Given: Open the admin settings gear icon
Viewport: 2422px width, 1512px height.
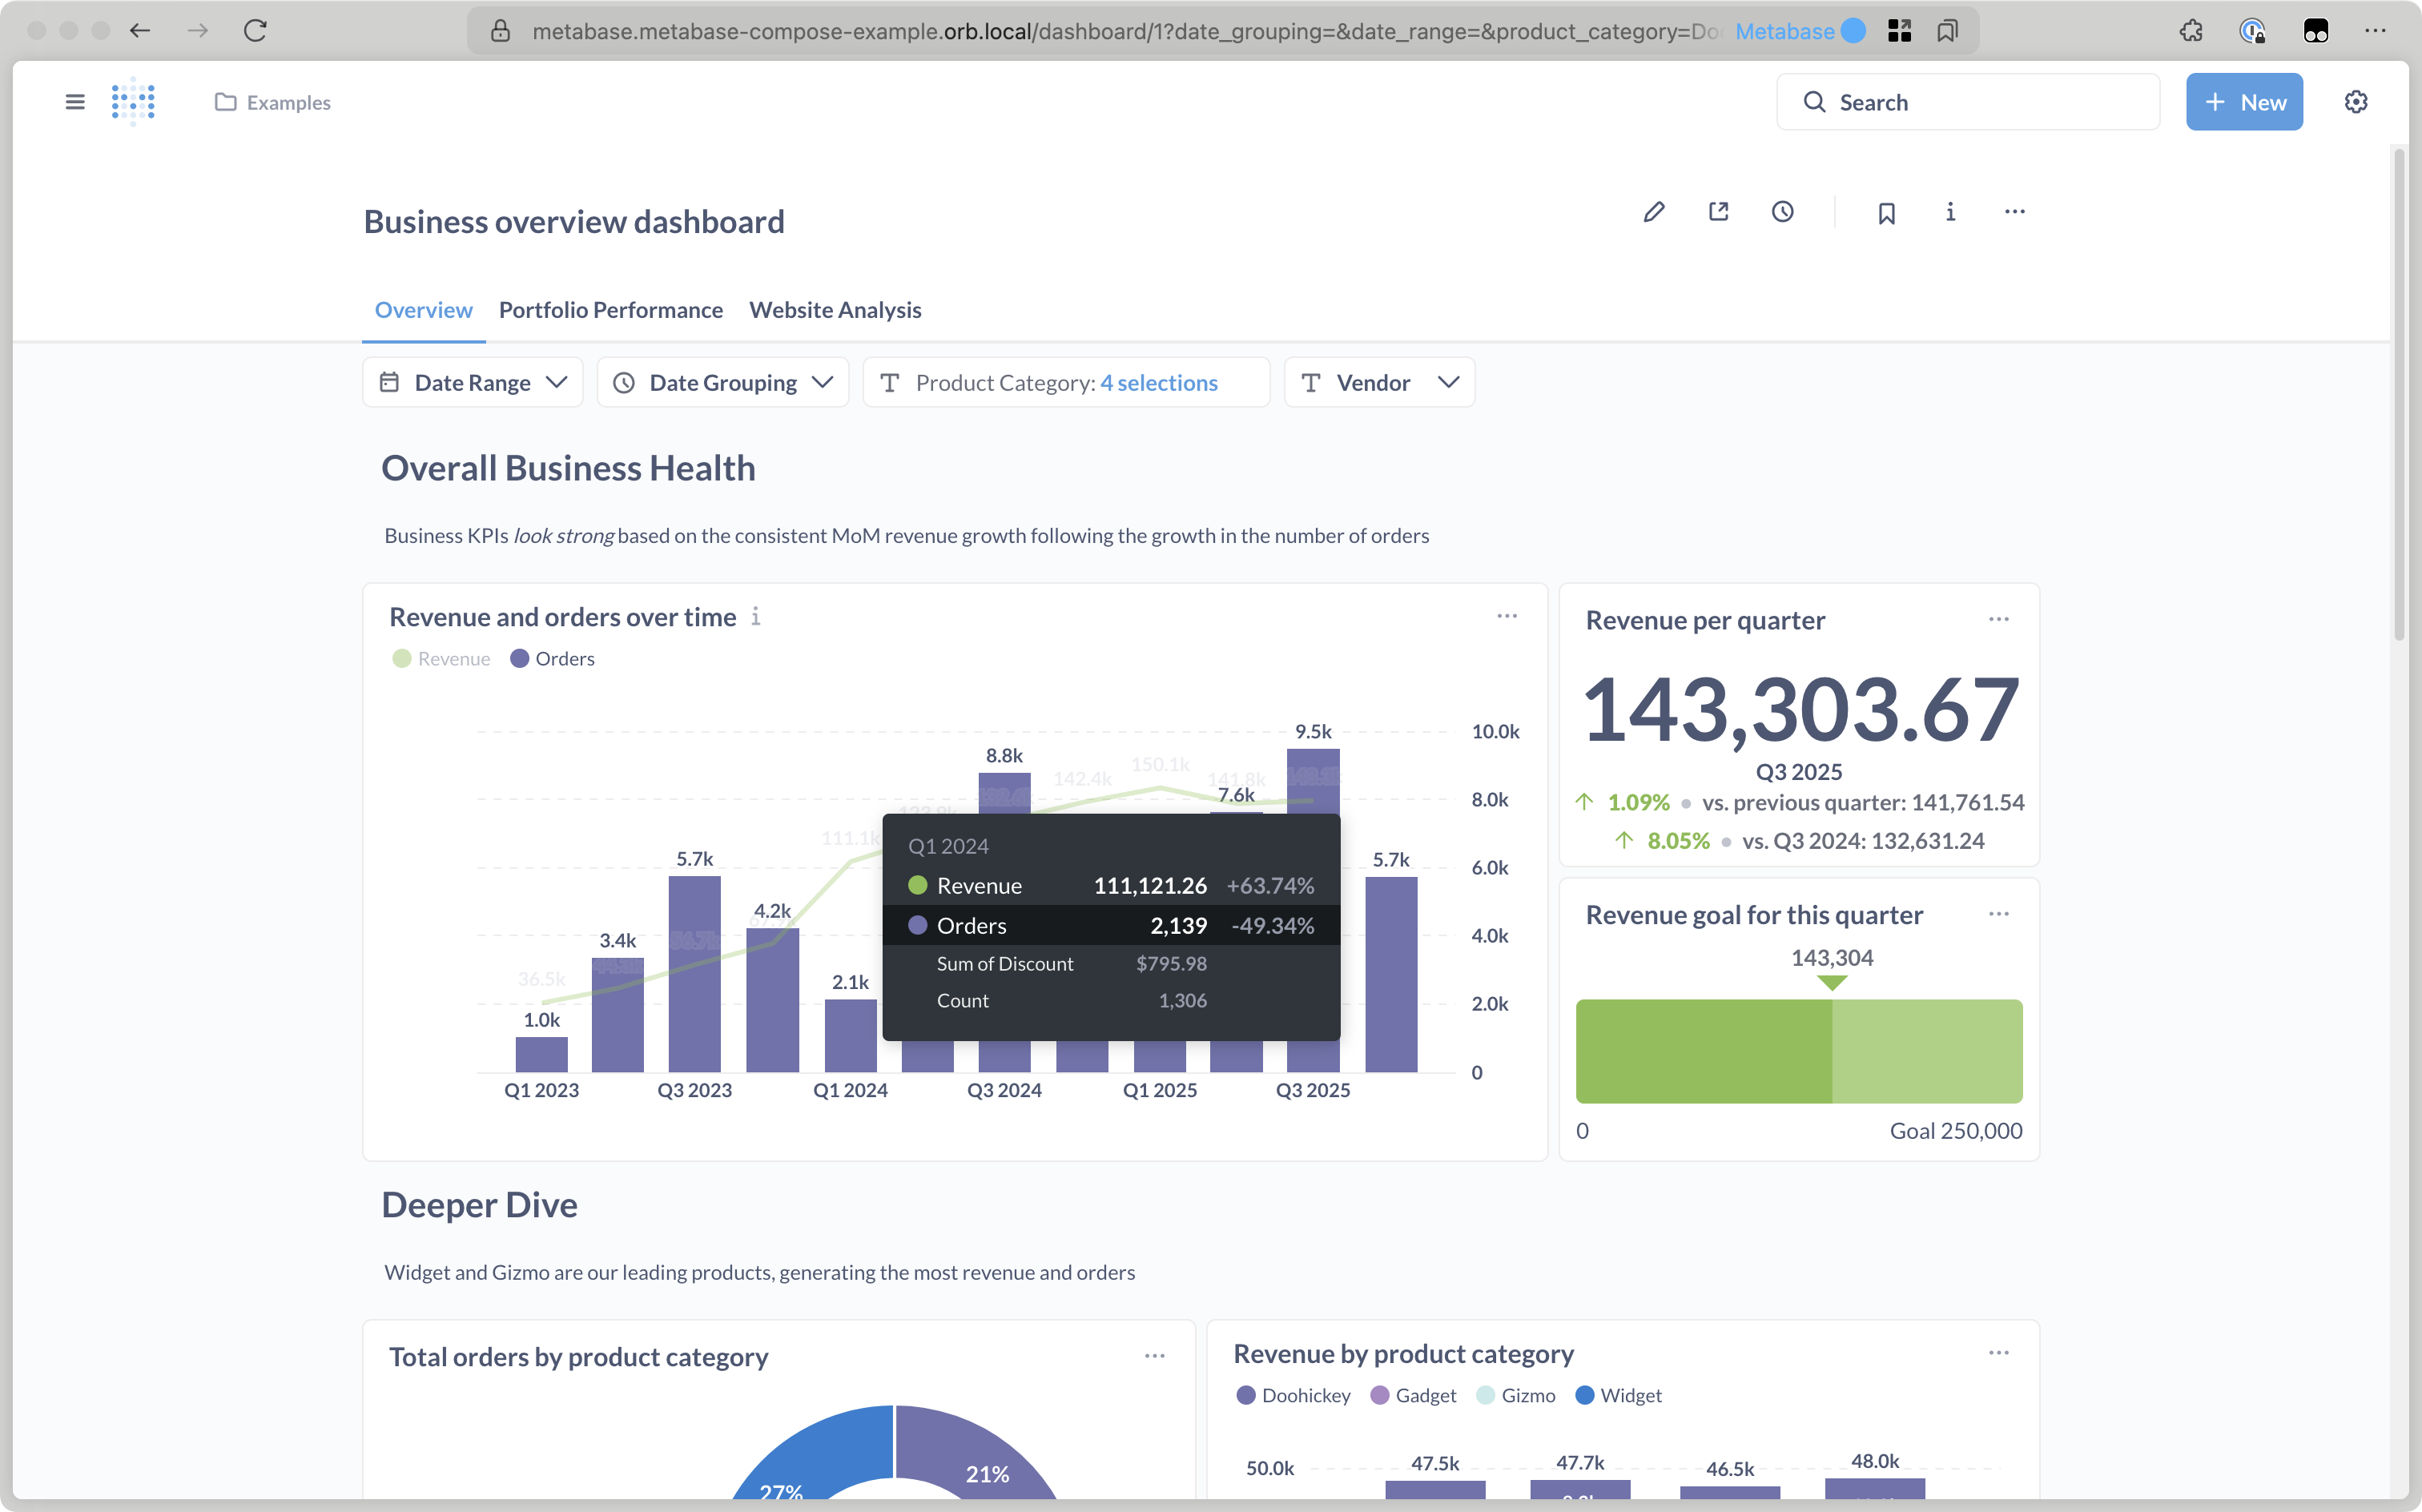Looking at the screenshot, I should tap(2355, 102).
